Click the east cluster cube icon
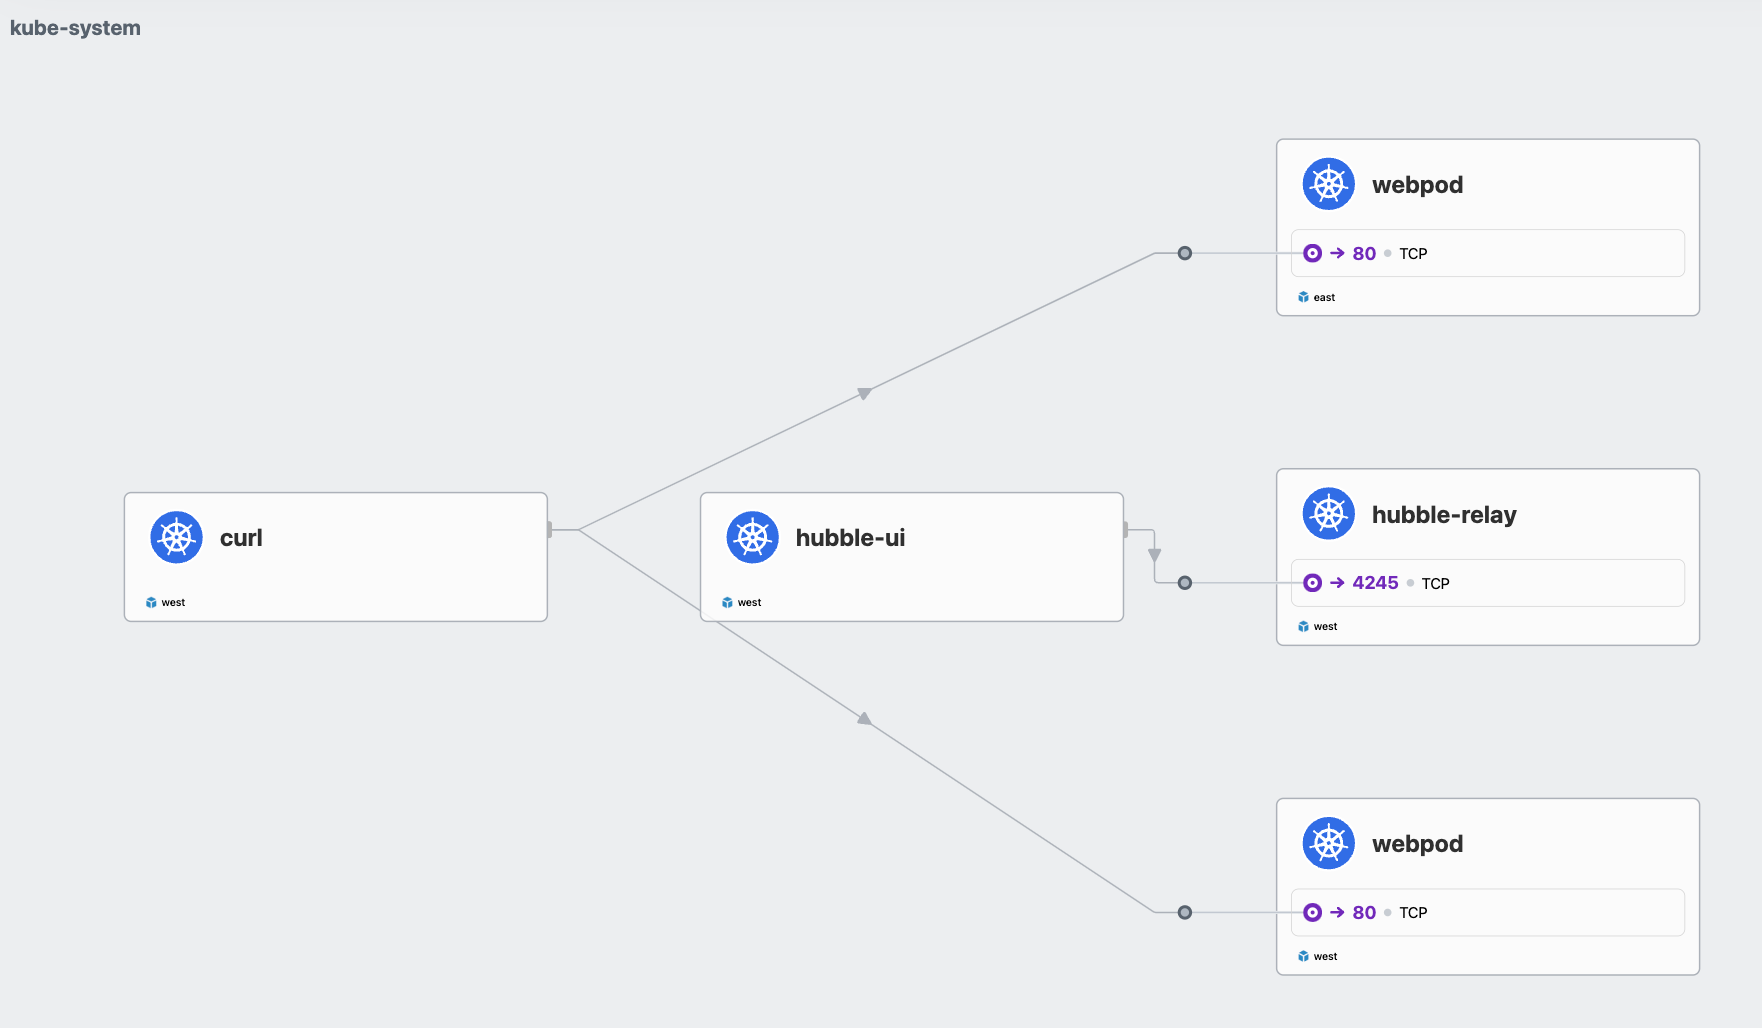 [1303, 297]
